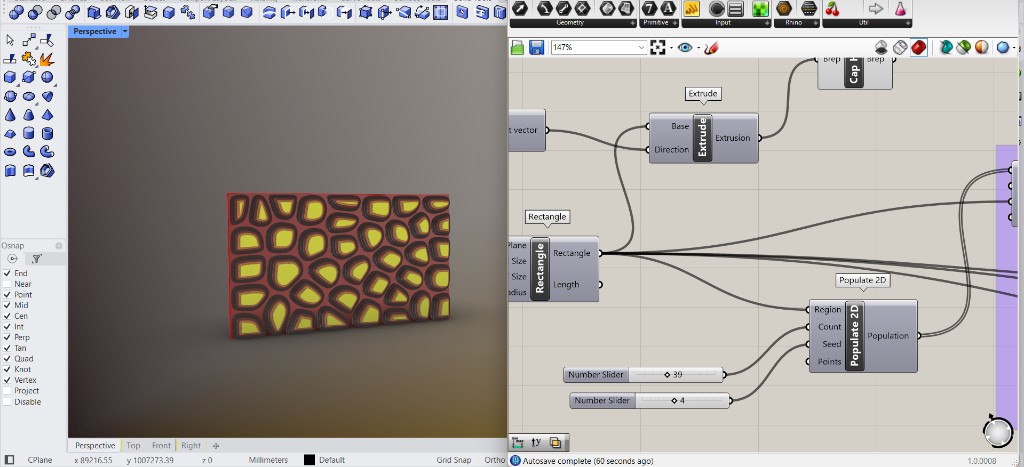
Task: Expand the Geometry panel dropdown
Action: coord(632,23)
